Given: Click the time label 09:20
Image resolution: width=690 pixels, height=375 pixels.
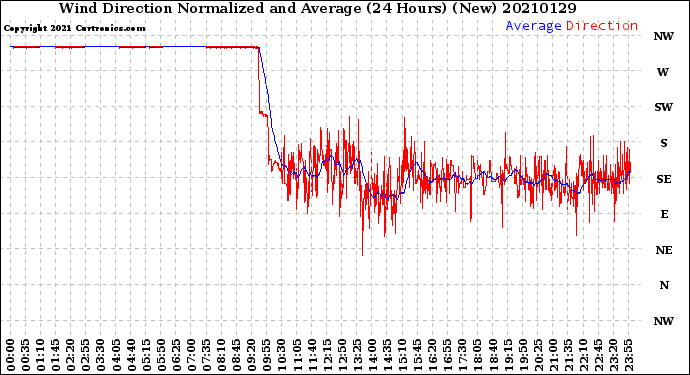Looking at the screenshot, I should click(252, 355).
